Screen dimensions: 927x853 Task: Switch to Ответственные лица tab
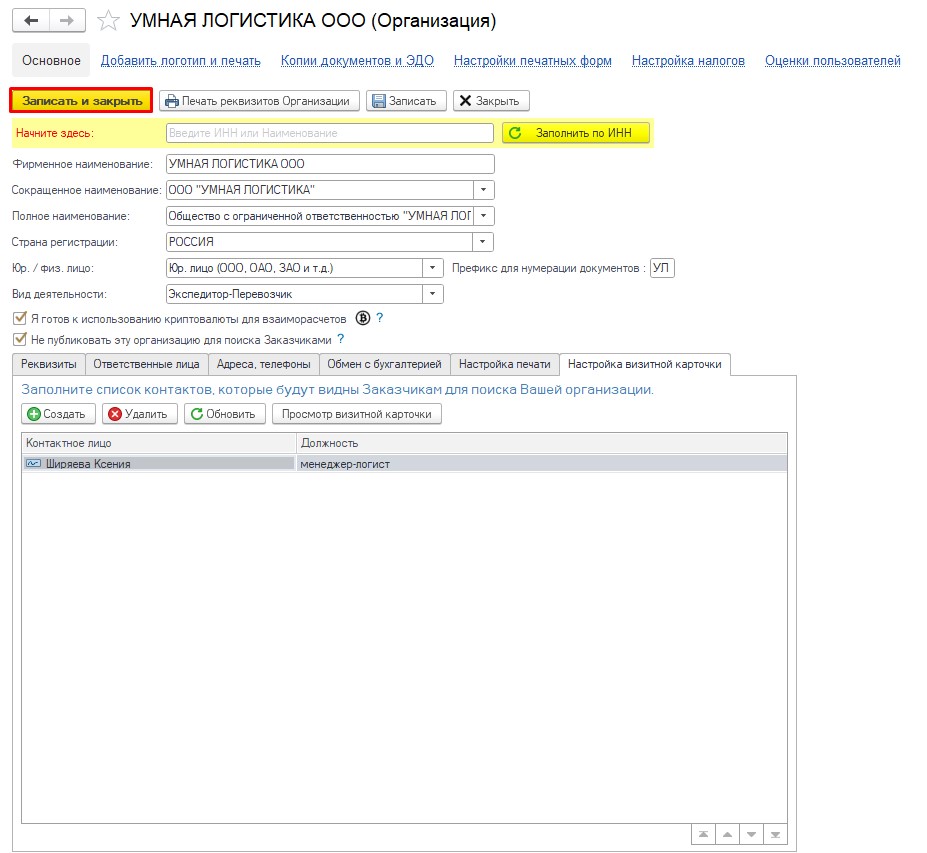click(147, 364)
